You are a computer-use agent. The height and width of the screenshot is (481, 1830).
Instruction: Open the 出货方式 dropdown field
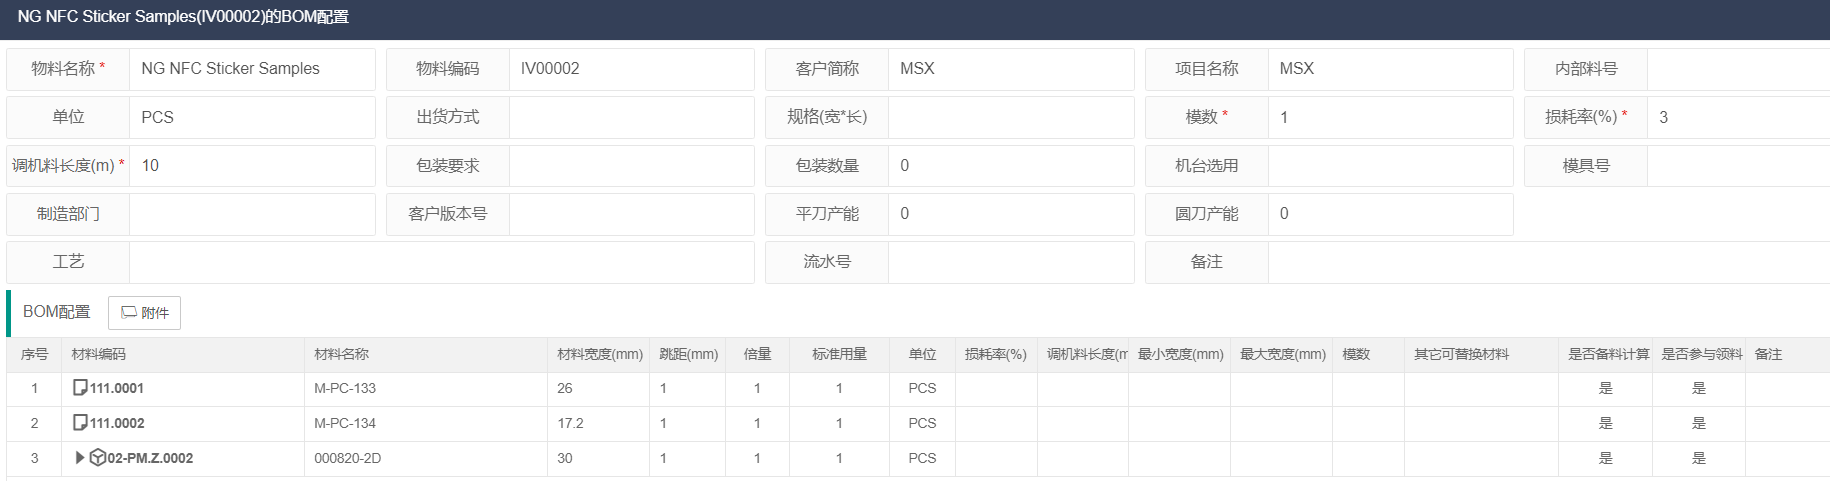pos(631,117)
